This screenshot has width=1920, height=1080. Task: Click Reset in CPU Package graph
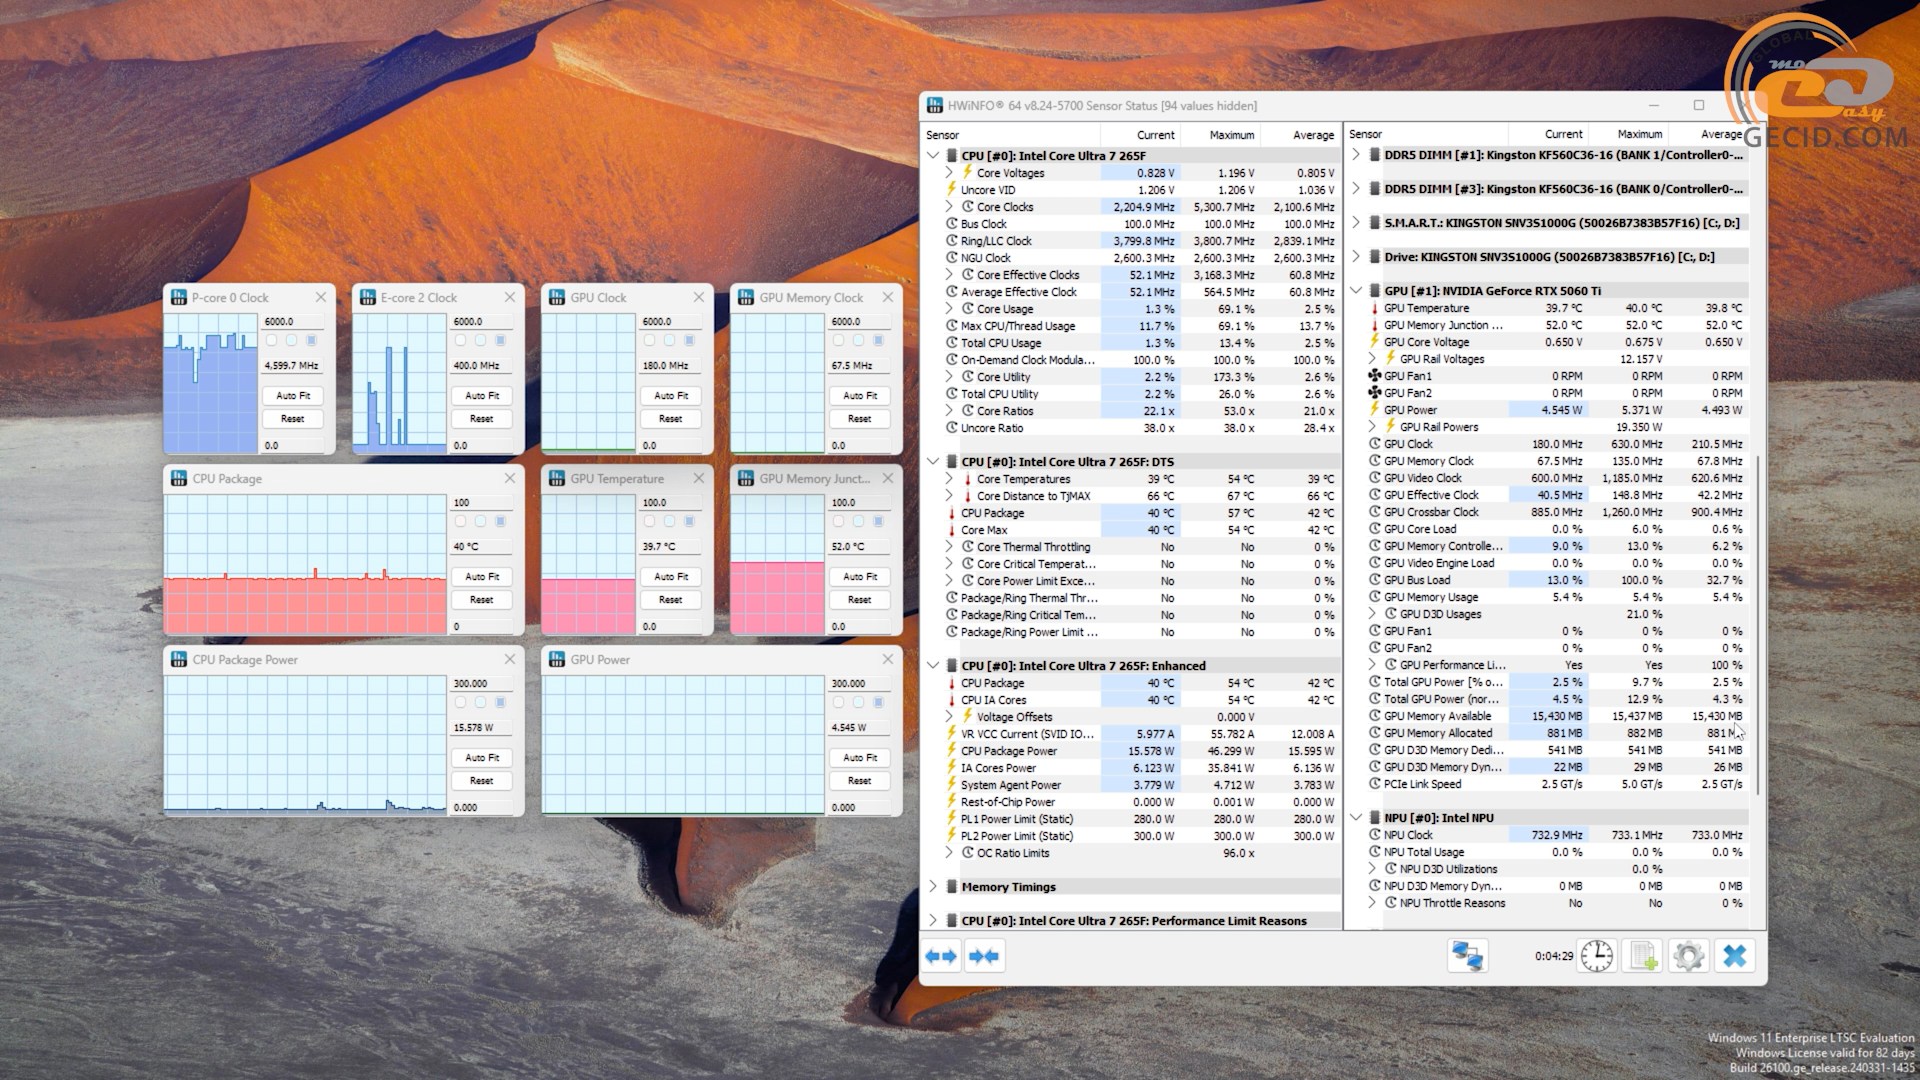pos(482,600)
